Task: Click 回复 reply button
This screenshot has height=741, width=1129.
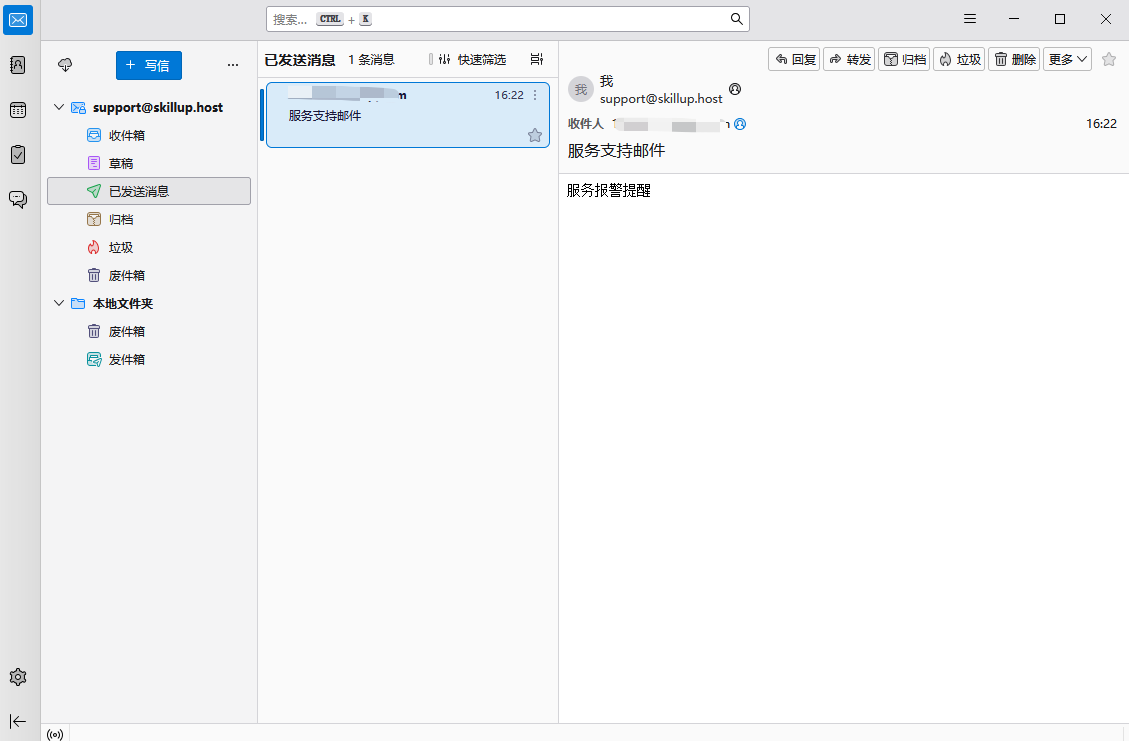Action: pos(794,60)
